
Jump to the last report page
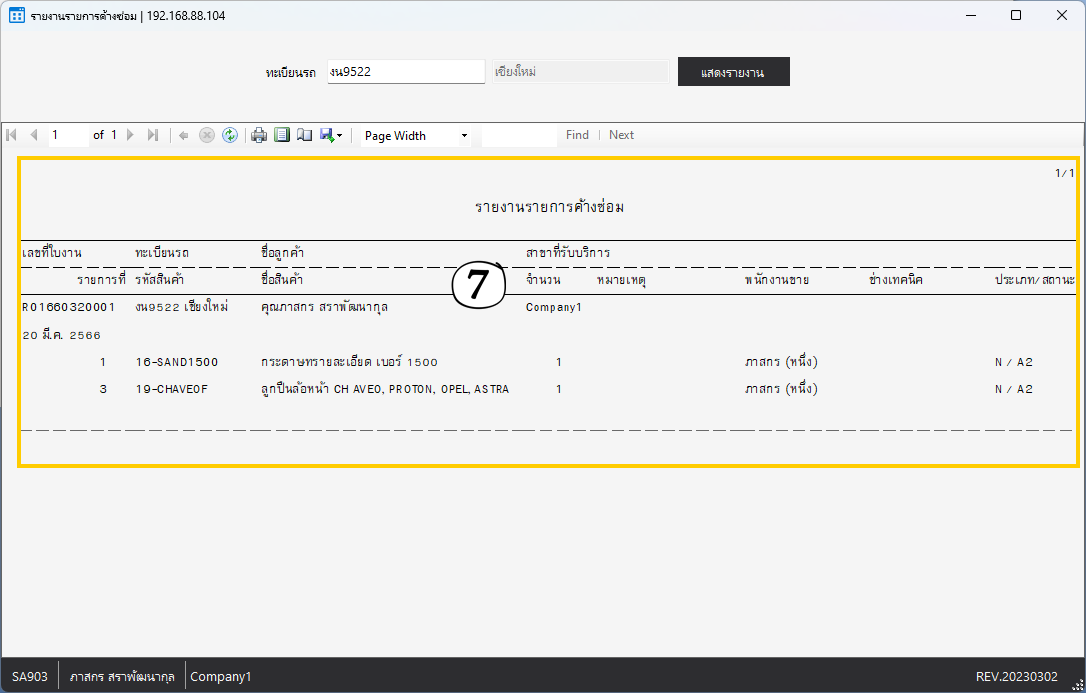pyautogui.click(x=152, y=135)
